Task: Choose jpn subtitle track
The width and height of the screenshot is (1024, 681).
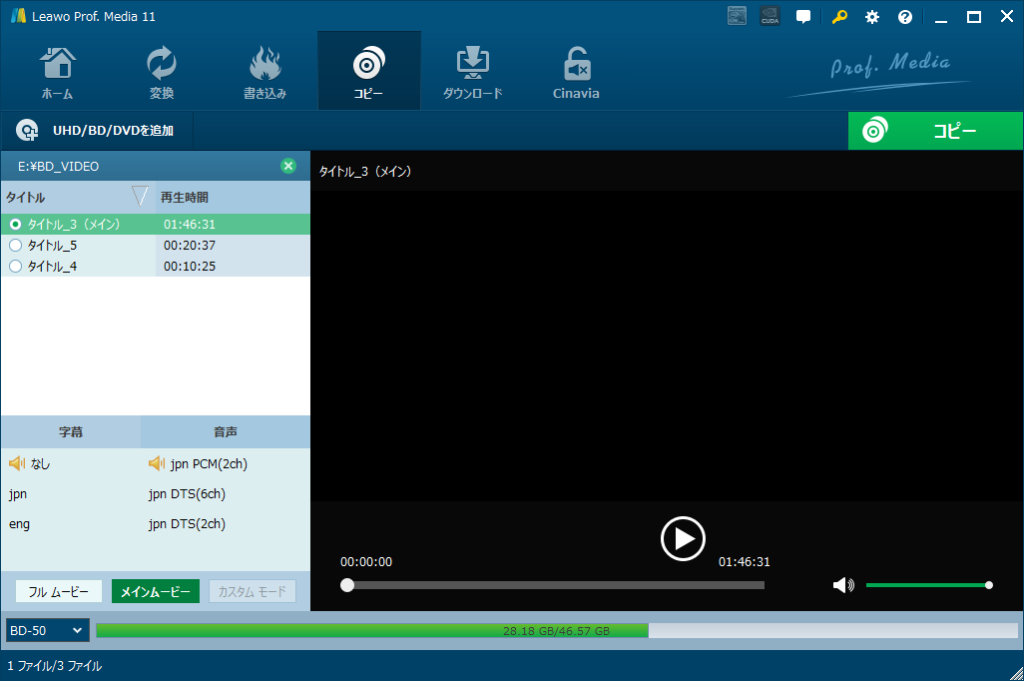Action: [x=18, y=494]
